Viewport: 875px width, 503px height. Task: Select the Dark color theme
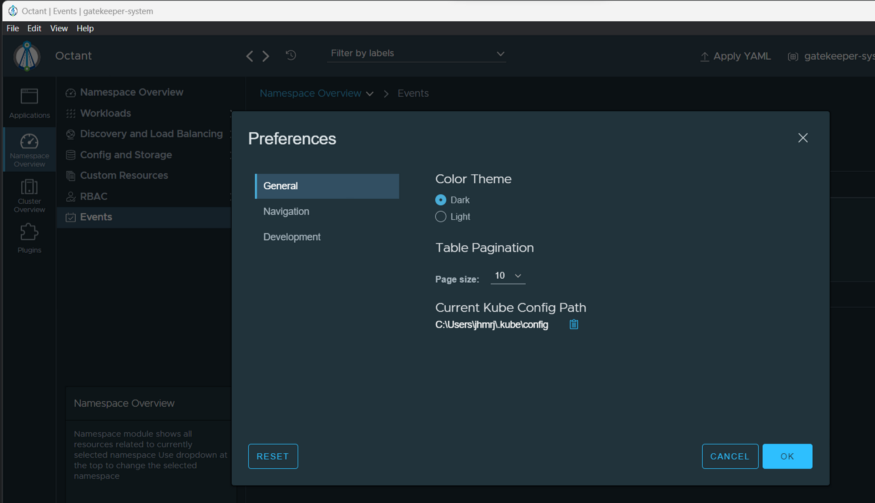click(441, 200)
